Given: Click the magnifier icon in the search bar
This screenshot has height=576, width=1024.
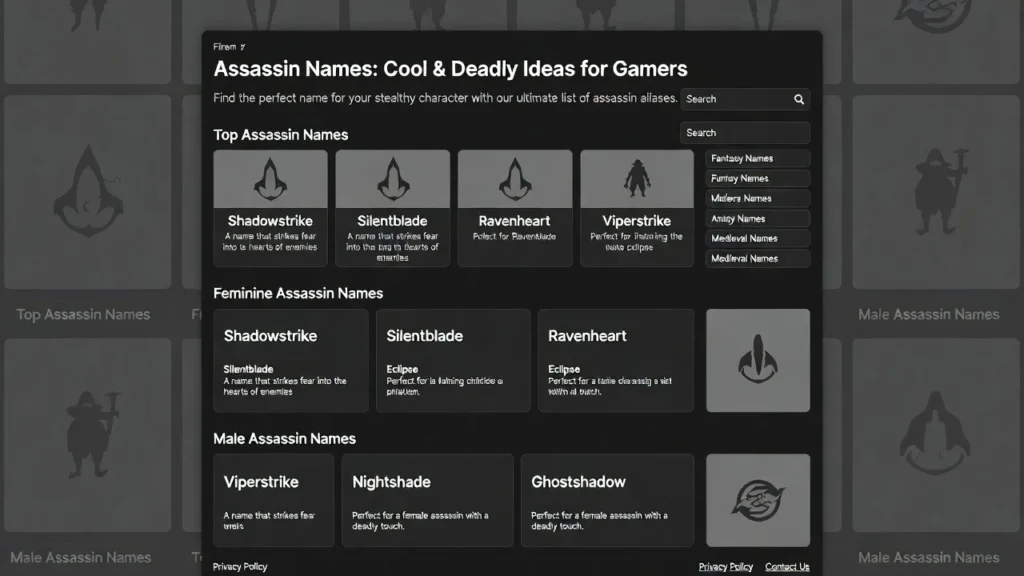Looking at the screenshot, I should [x=798, y=99].
